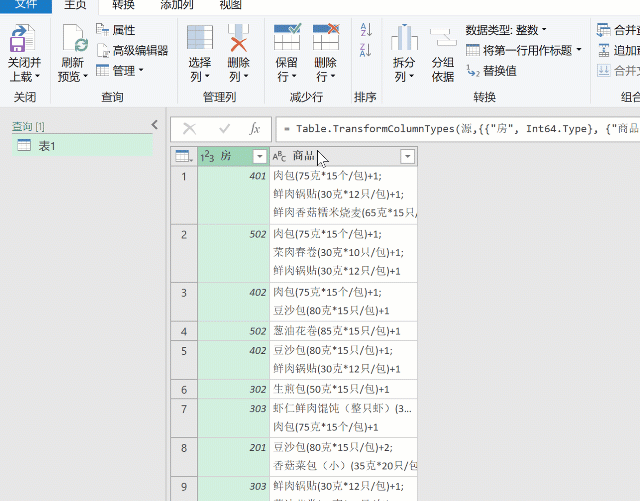The width and height of the screenshot is (640, 501).
Task: Click the append queries (追加) icon
Action: click(x=604, y=50)
